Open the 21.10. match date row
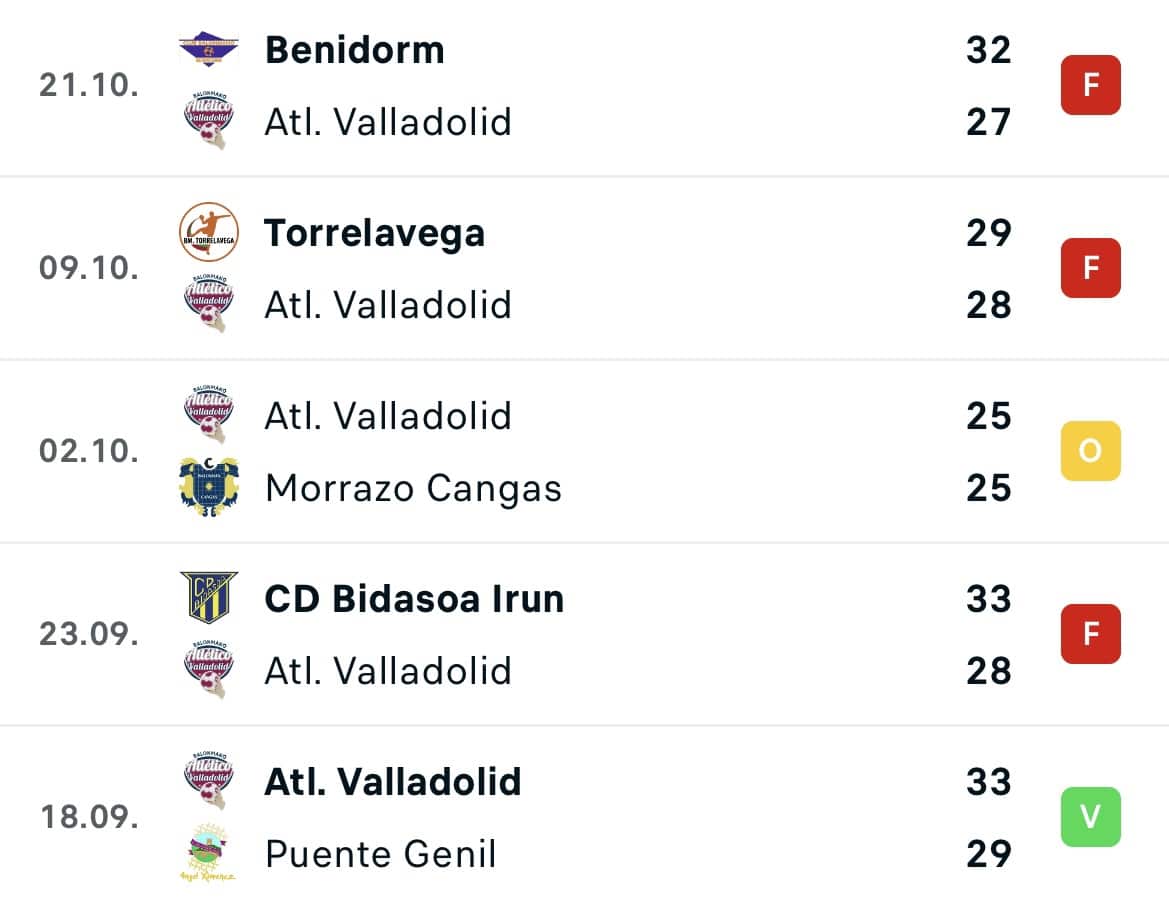1169x900 pixels. coord(584,86)
